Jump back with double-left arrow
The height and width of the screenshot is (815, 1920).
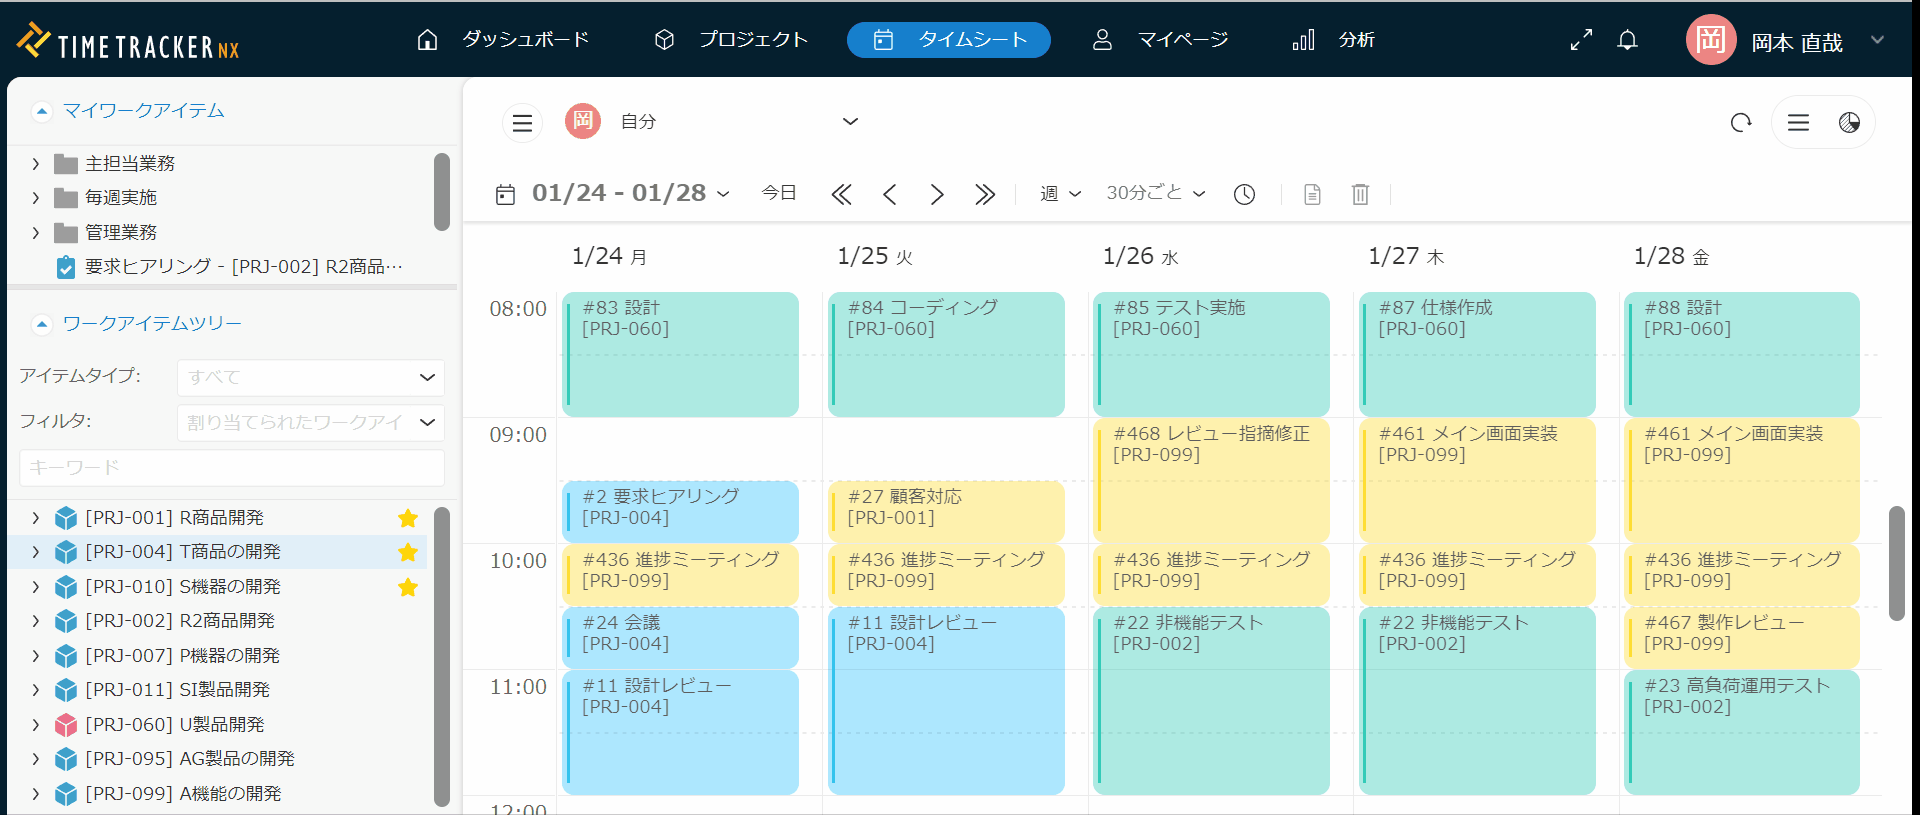pyautogui.click(x=842, y=194)
